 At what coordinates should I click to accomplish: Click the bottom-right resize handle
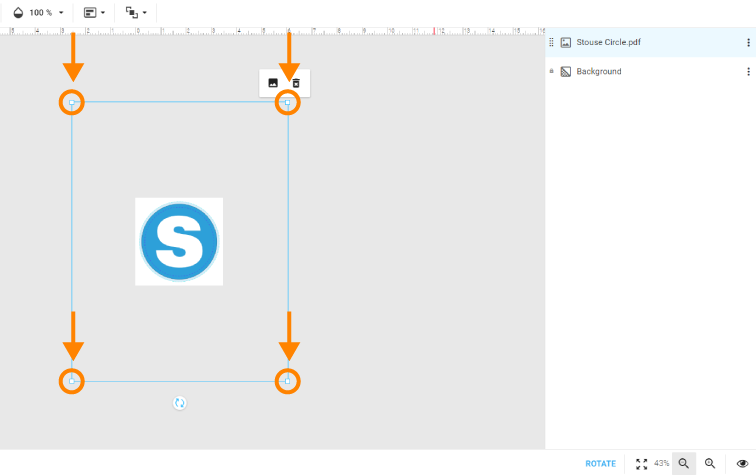tap(288, 381)
